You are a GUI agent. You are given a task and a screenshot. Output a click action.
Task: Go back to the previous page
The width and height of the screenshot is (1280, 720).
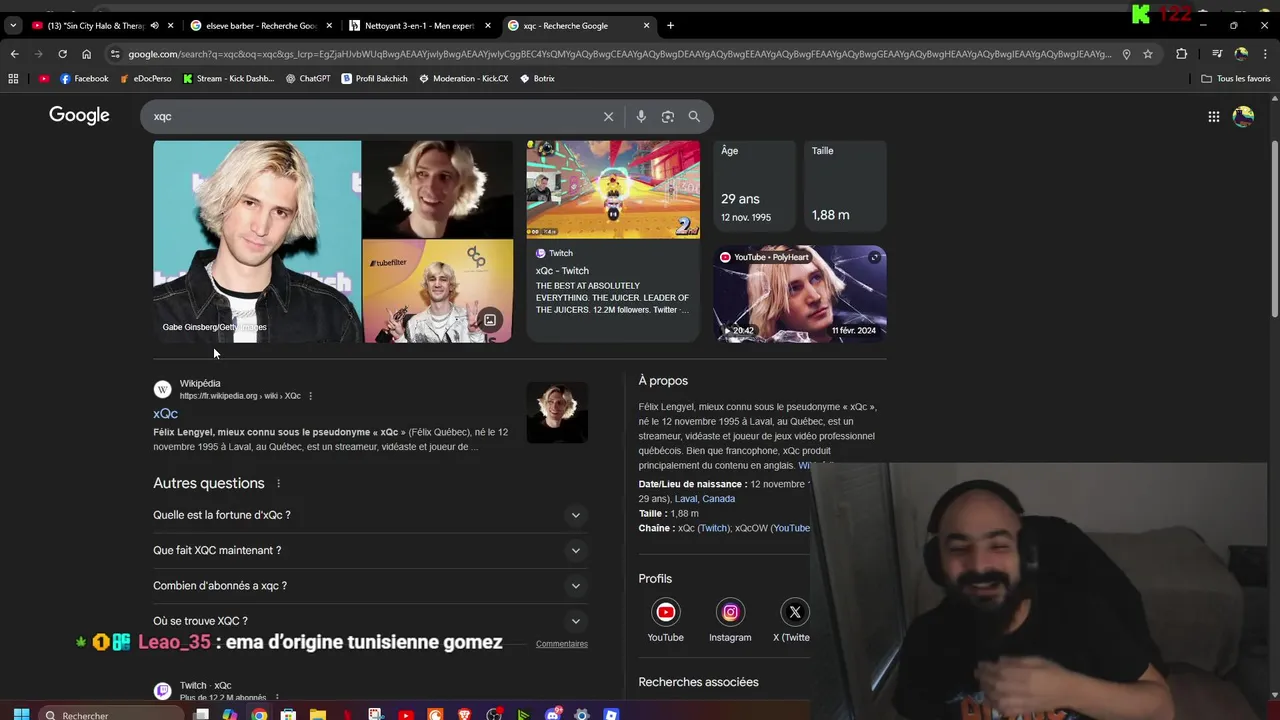click(14, 54)
